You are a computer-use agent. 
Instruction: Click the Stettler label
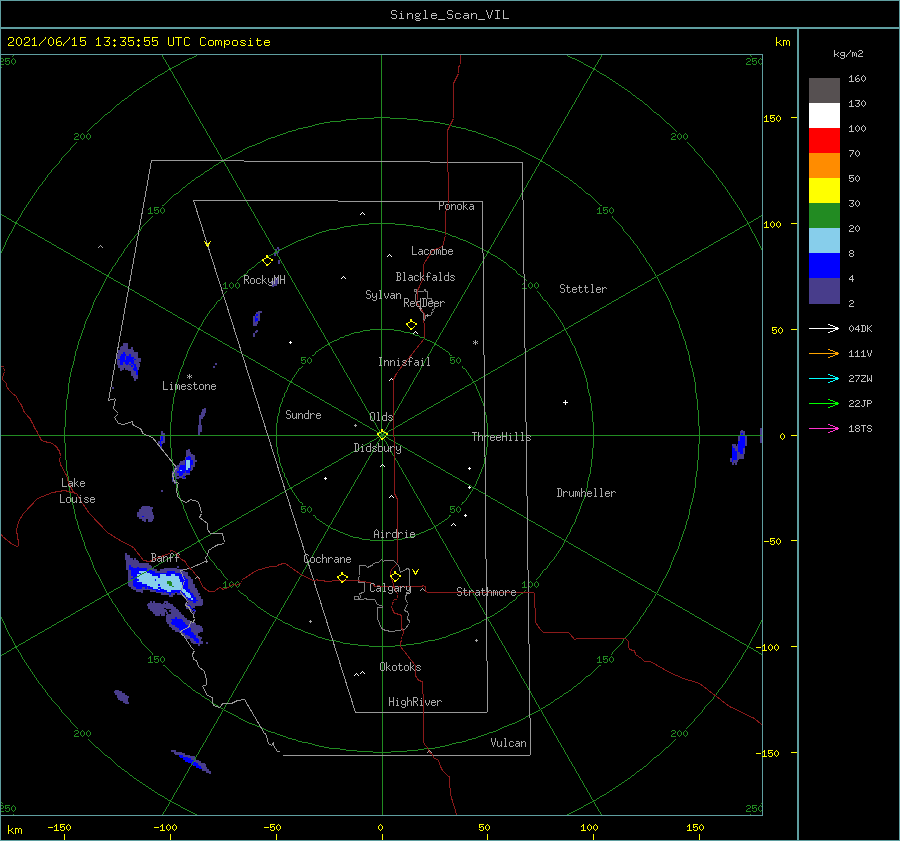pos(583,289)
